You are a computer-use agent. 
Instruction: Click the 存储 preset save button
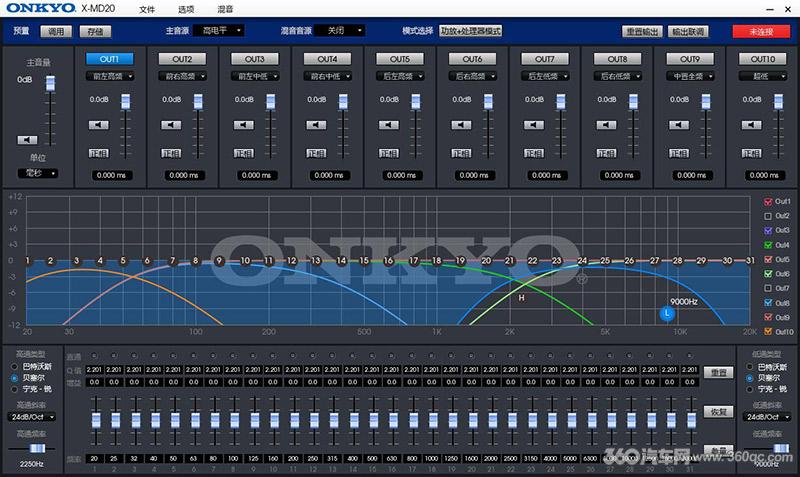coord(95,31)
